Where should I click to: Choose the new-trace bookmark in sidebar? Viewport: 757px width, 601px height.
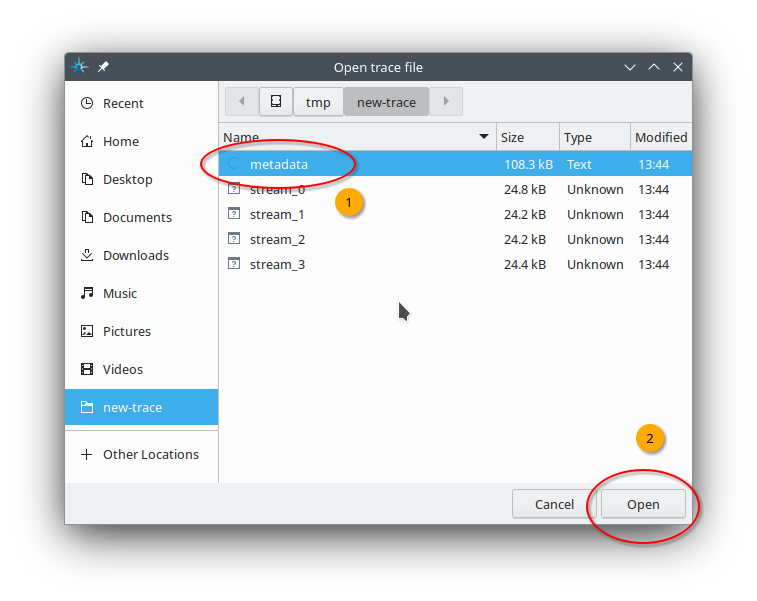[x=132, y=407]
